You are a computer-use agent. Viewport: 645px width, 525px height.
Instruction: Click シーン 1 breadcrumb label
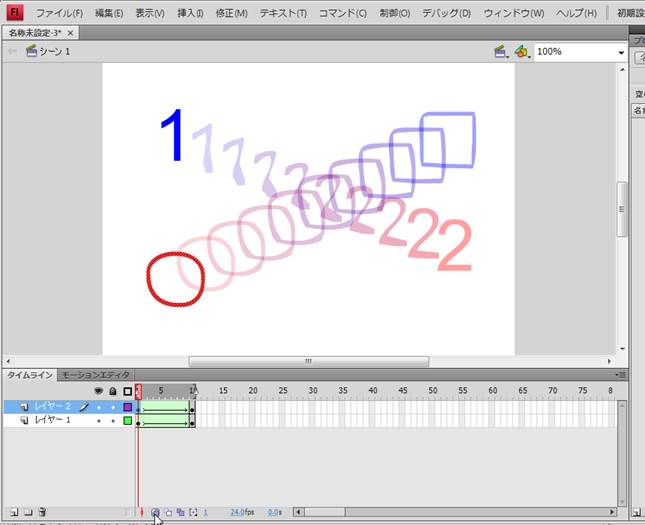[x=54, y=51]
